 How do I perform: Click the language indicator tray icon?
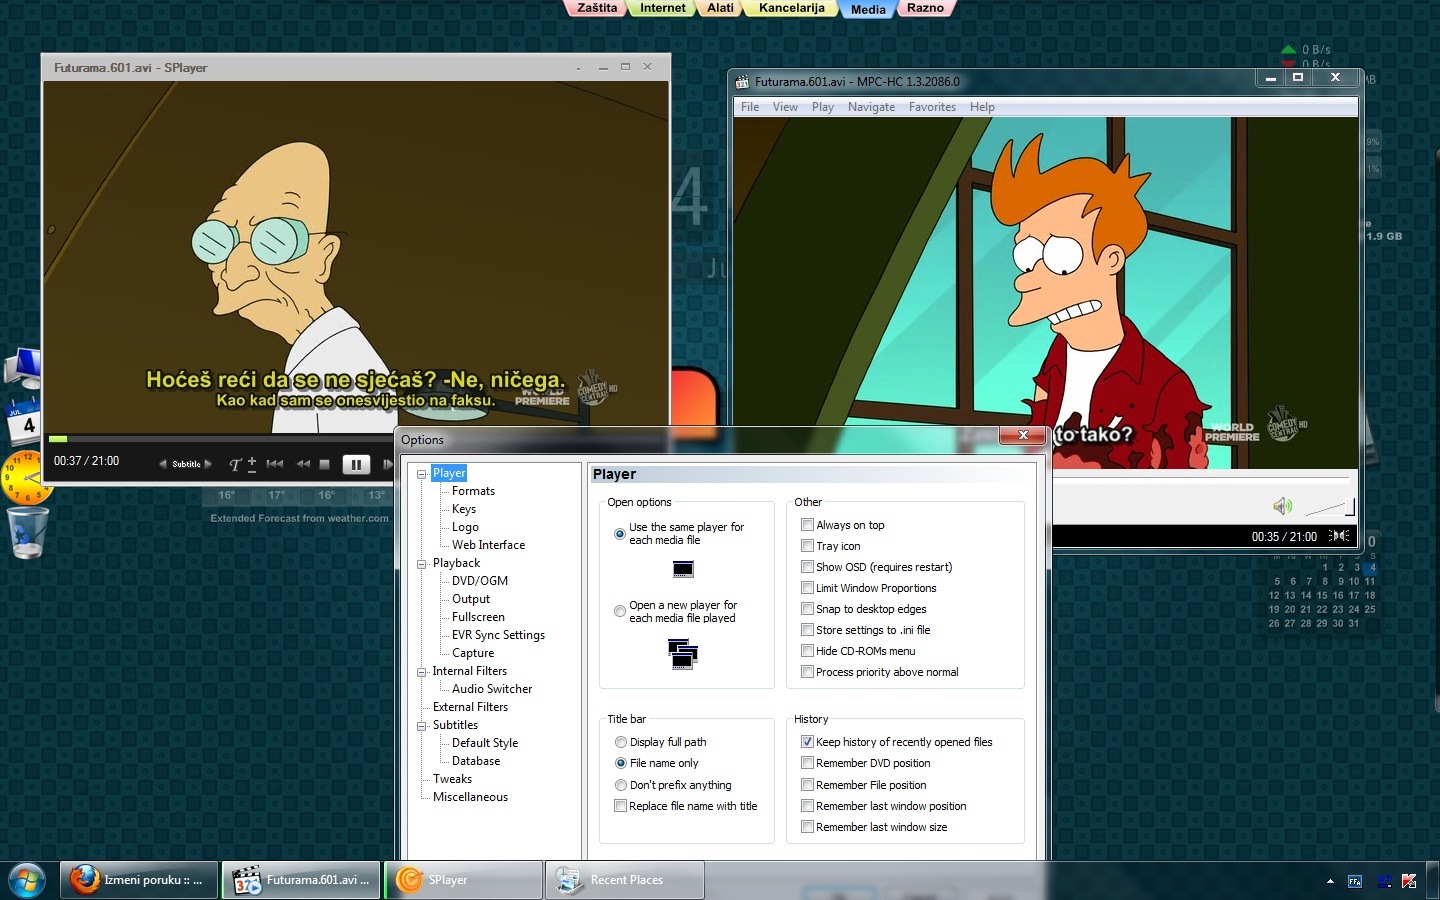(x=1355, y=881)
